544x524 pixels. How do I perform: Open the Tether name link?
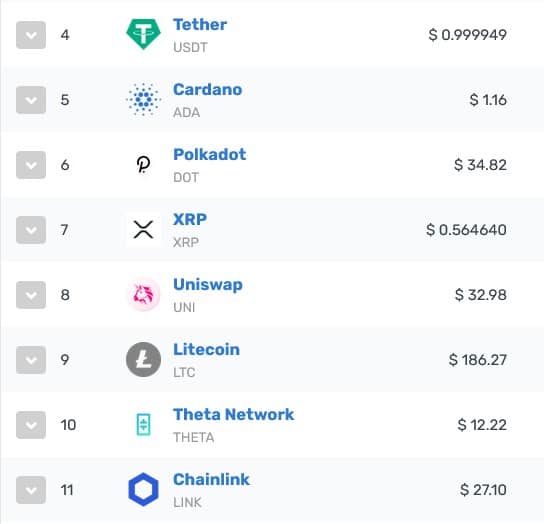(200, 24)
